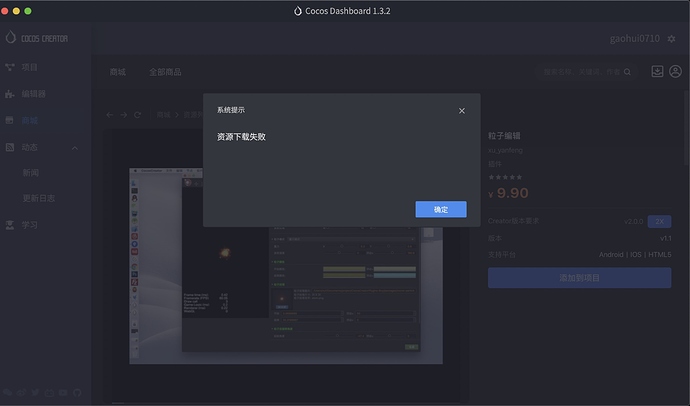Switch to the 商城 top tab

[117, 72]
